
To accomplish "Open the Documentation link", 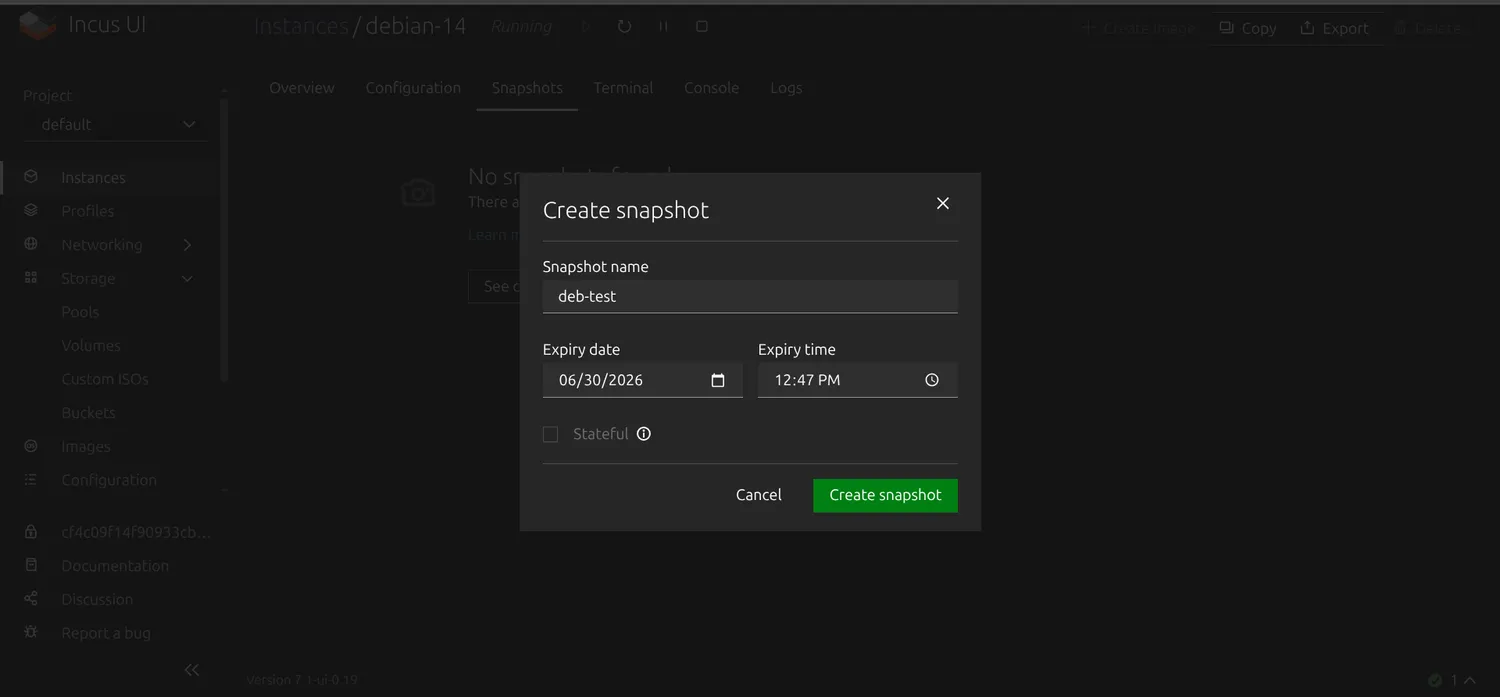I will [x=115, y=566].
